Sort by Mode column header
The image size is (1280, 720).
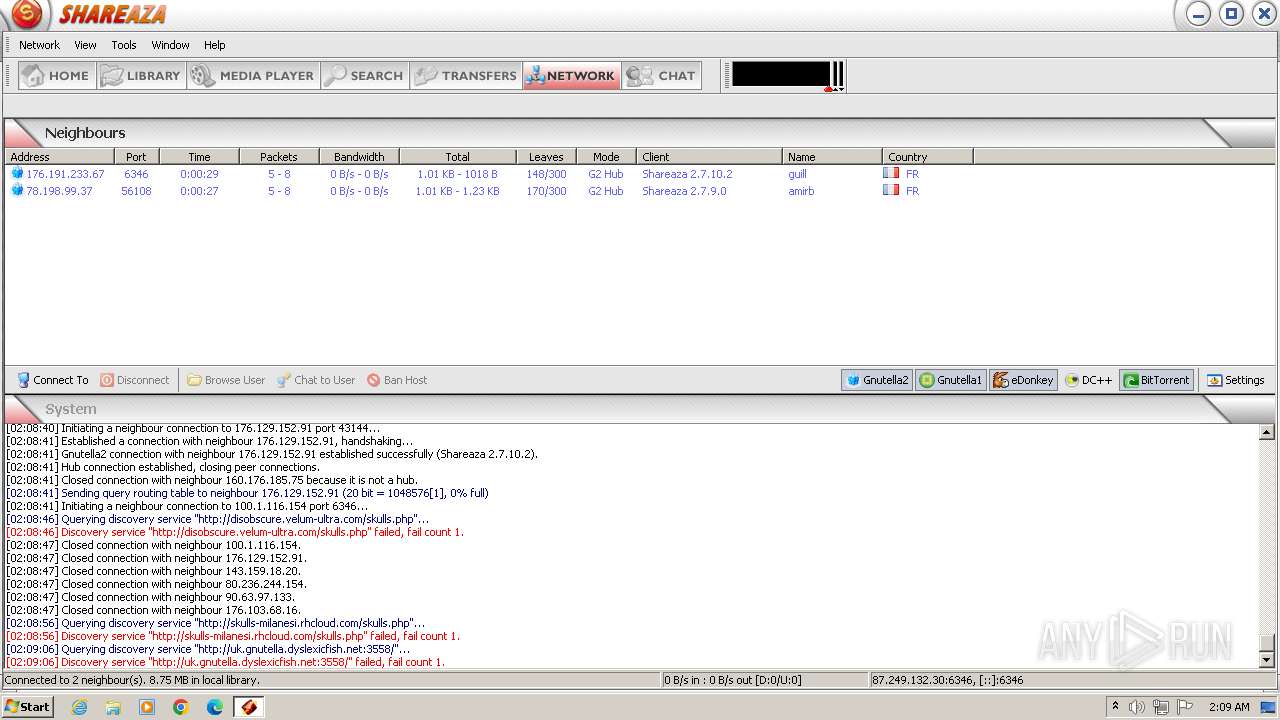pyautogui.click(x=606, y=157)
